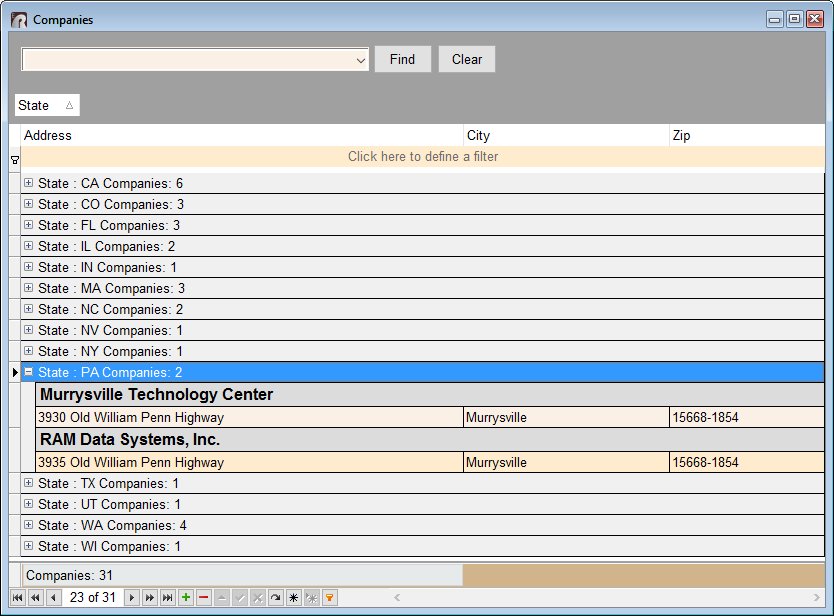Set a bookmark with the asterisk icon
834x616 pixels.
tap(293, 597)
